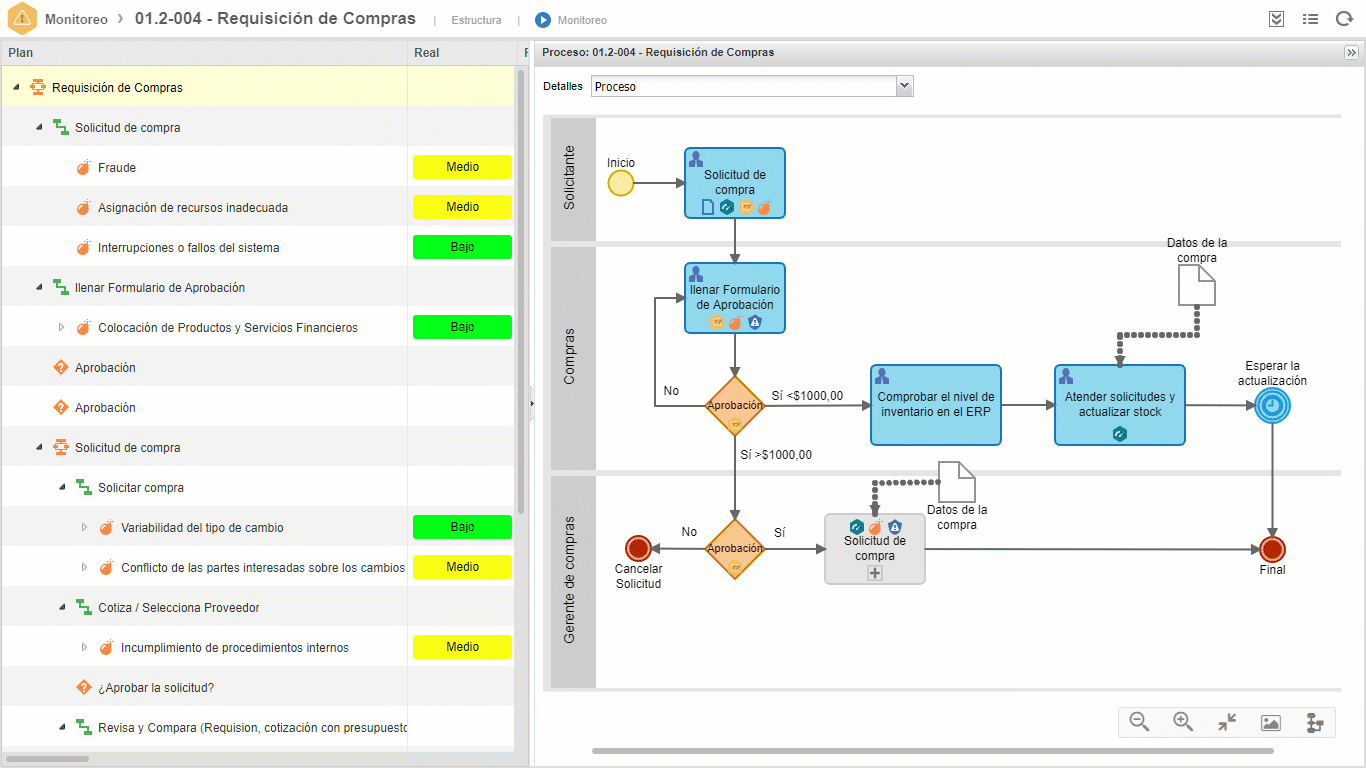The height and width of the screenshot is (768, 1366).
Task: Expand Colocación de Productos y Servicios Financieros
Action: pyautogui.click(x=61, y=328)
